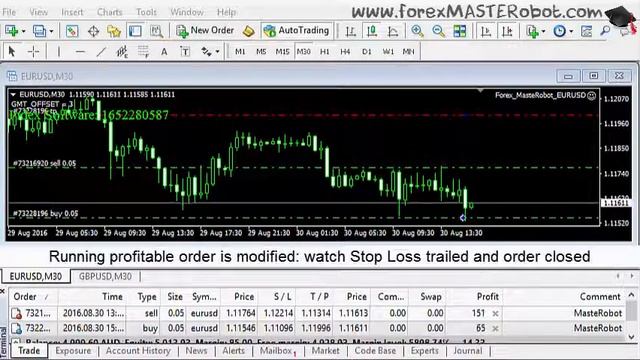Viewport: 640px width, 360px height.
Task: Select the Text 'A' tool
Action: pos(164,51)
